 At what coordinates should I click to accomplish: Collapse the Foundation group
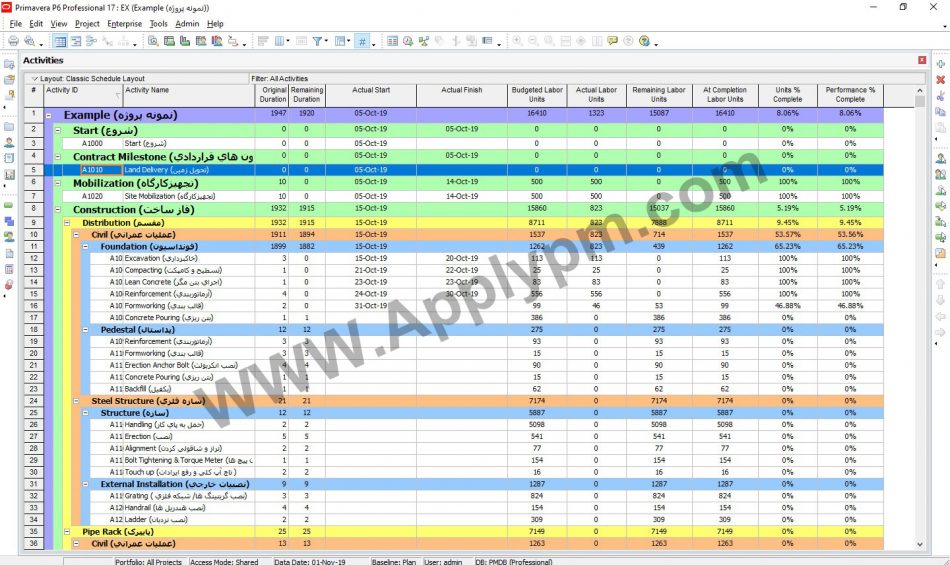[85, 246]
